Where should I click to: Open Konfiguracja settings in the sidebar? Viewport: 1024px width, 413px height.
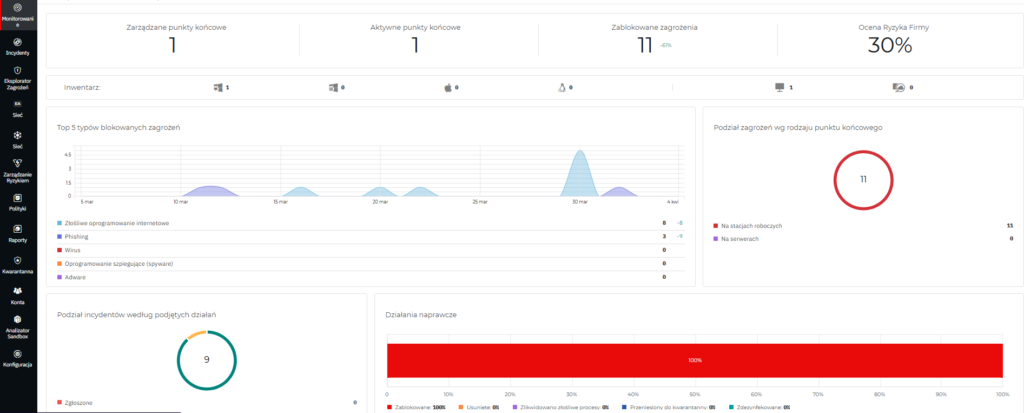(x=17, y=359)
